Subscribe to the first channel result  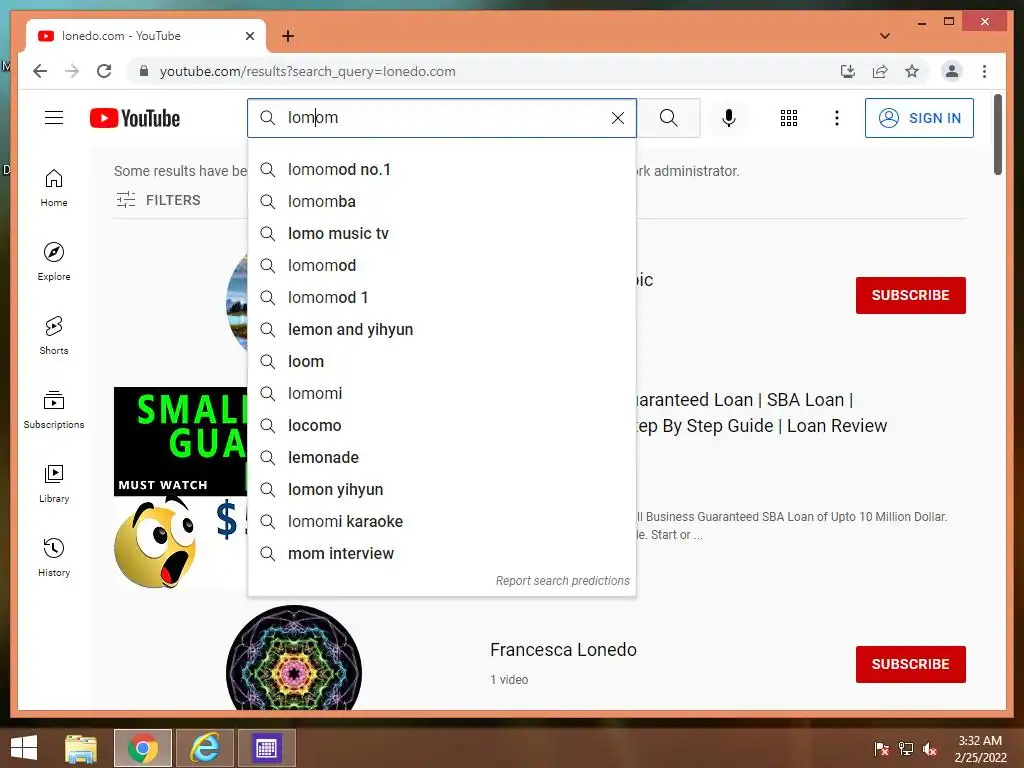click(910, 295)
